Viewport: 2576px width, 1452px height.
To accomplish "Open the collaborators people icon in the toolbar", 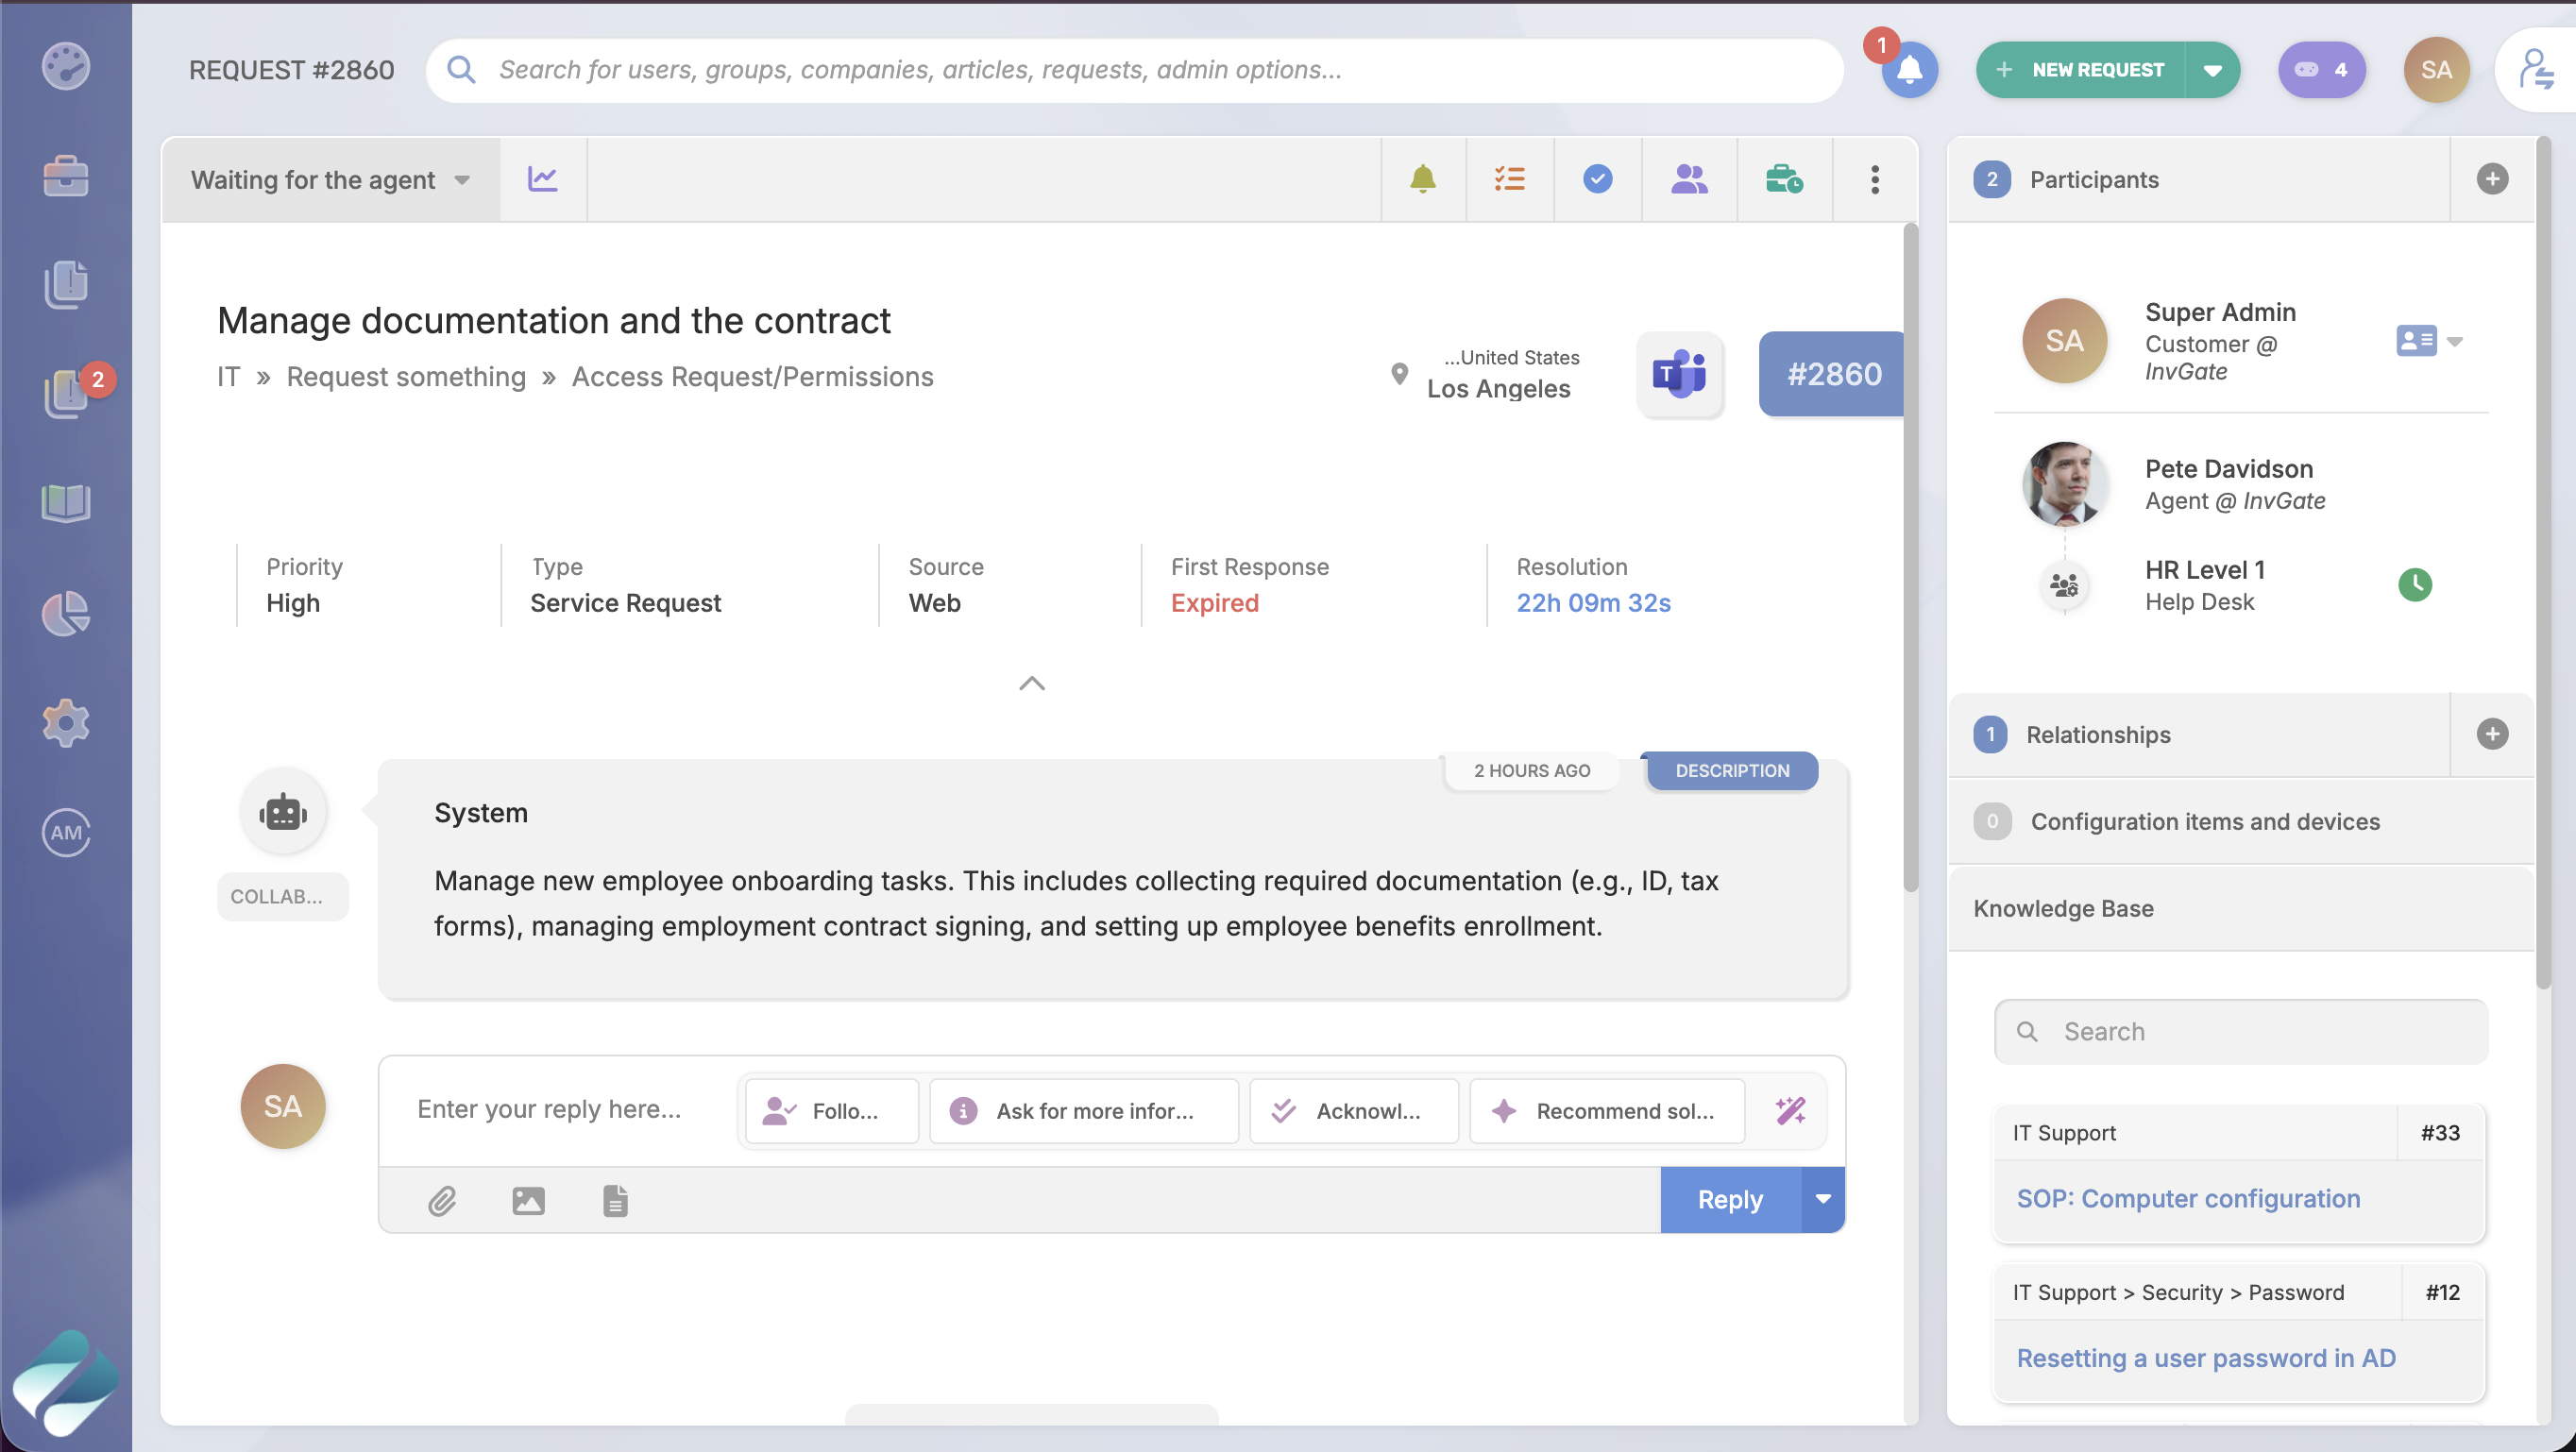I will coord(1687,179).
